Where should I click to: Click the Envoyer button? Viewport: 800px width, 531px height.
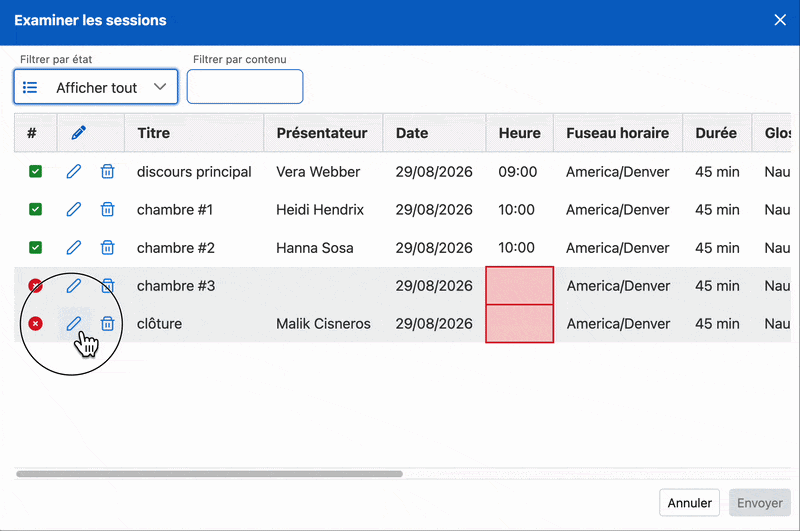click(x=760, y=503)
